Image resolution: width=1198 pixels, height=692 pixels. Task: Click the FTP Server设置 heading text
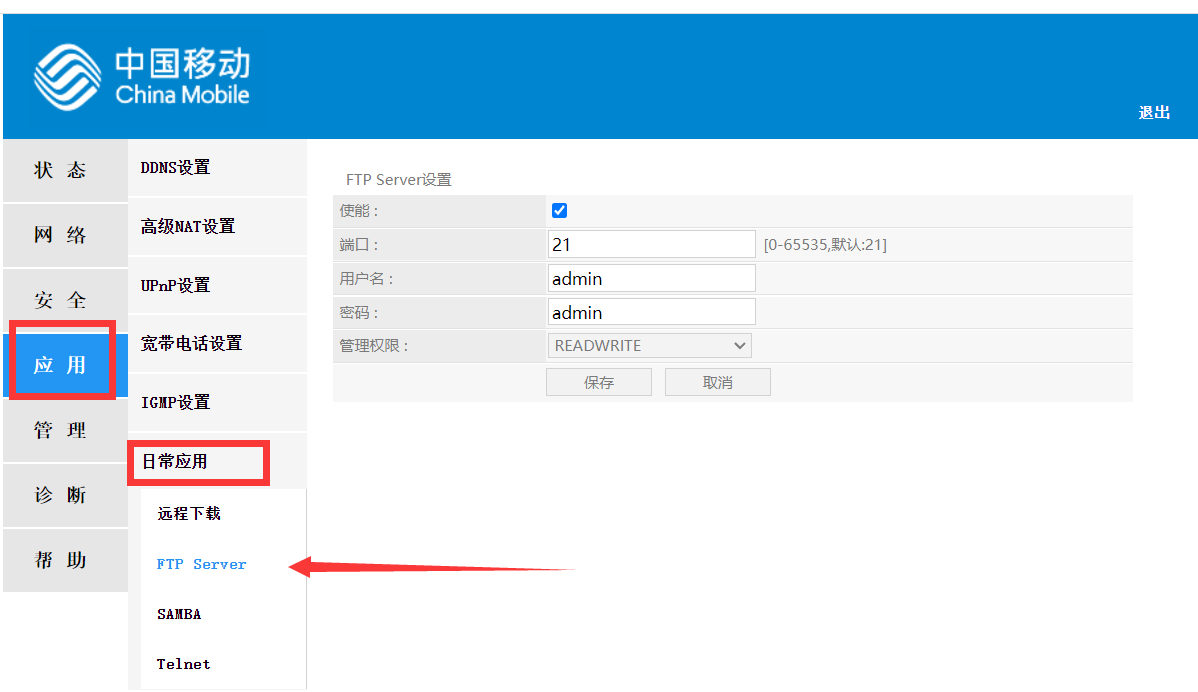point(399,179)
